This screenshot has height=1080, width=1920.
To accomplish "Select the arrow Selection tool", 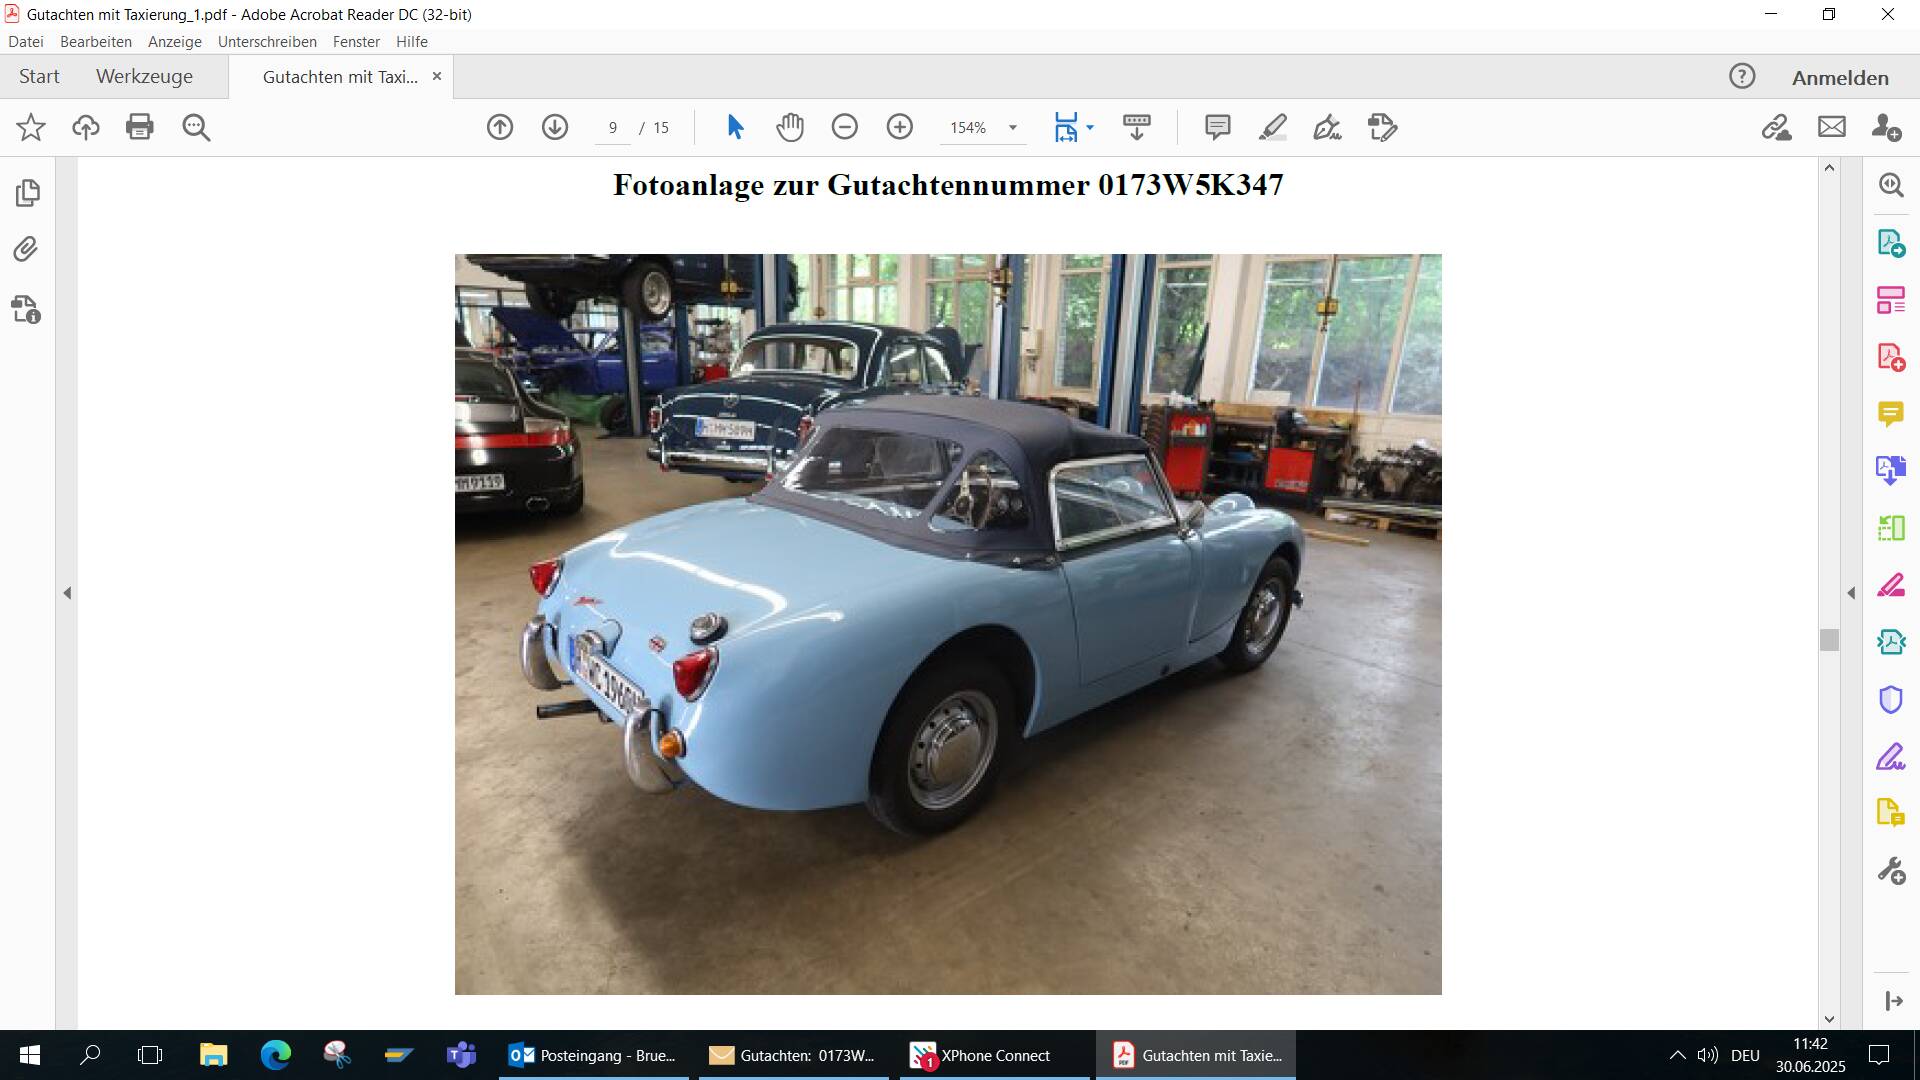I will (x=735, y=127).
